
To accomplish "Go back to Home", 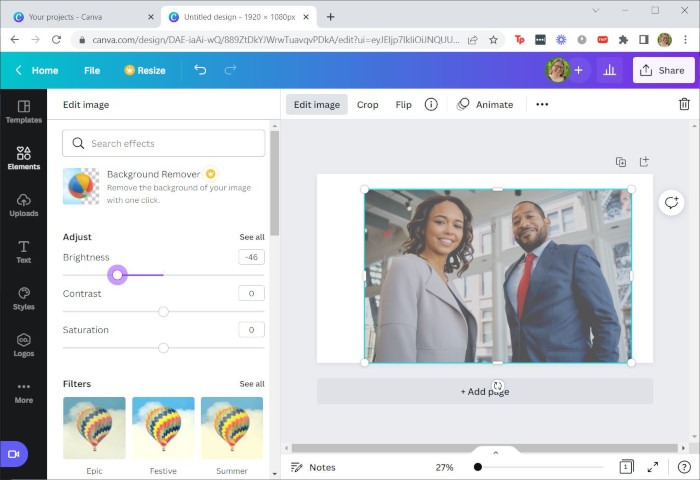I will 38,71.
